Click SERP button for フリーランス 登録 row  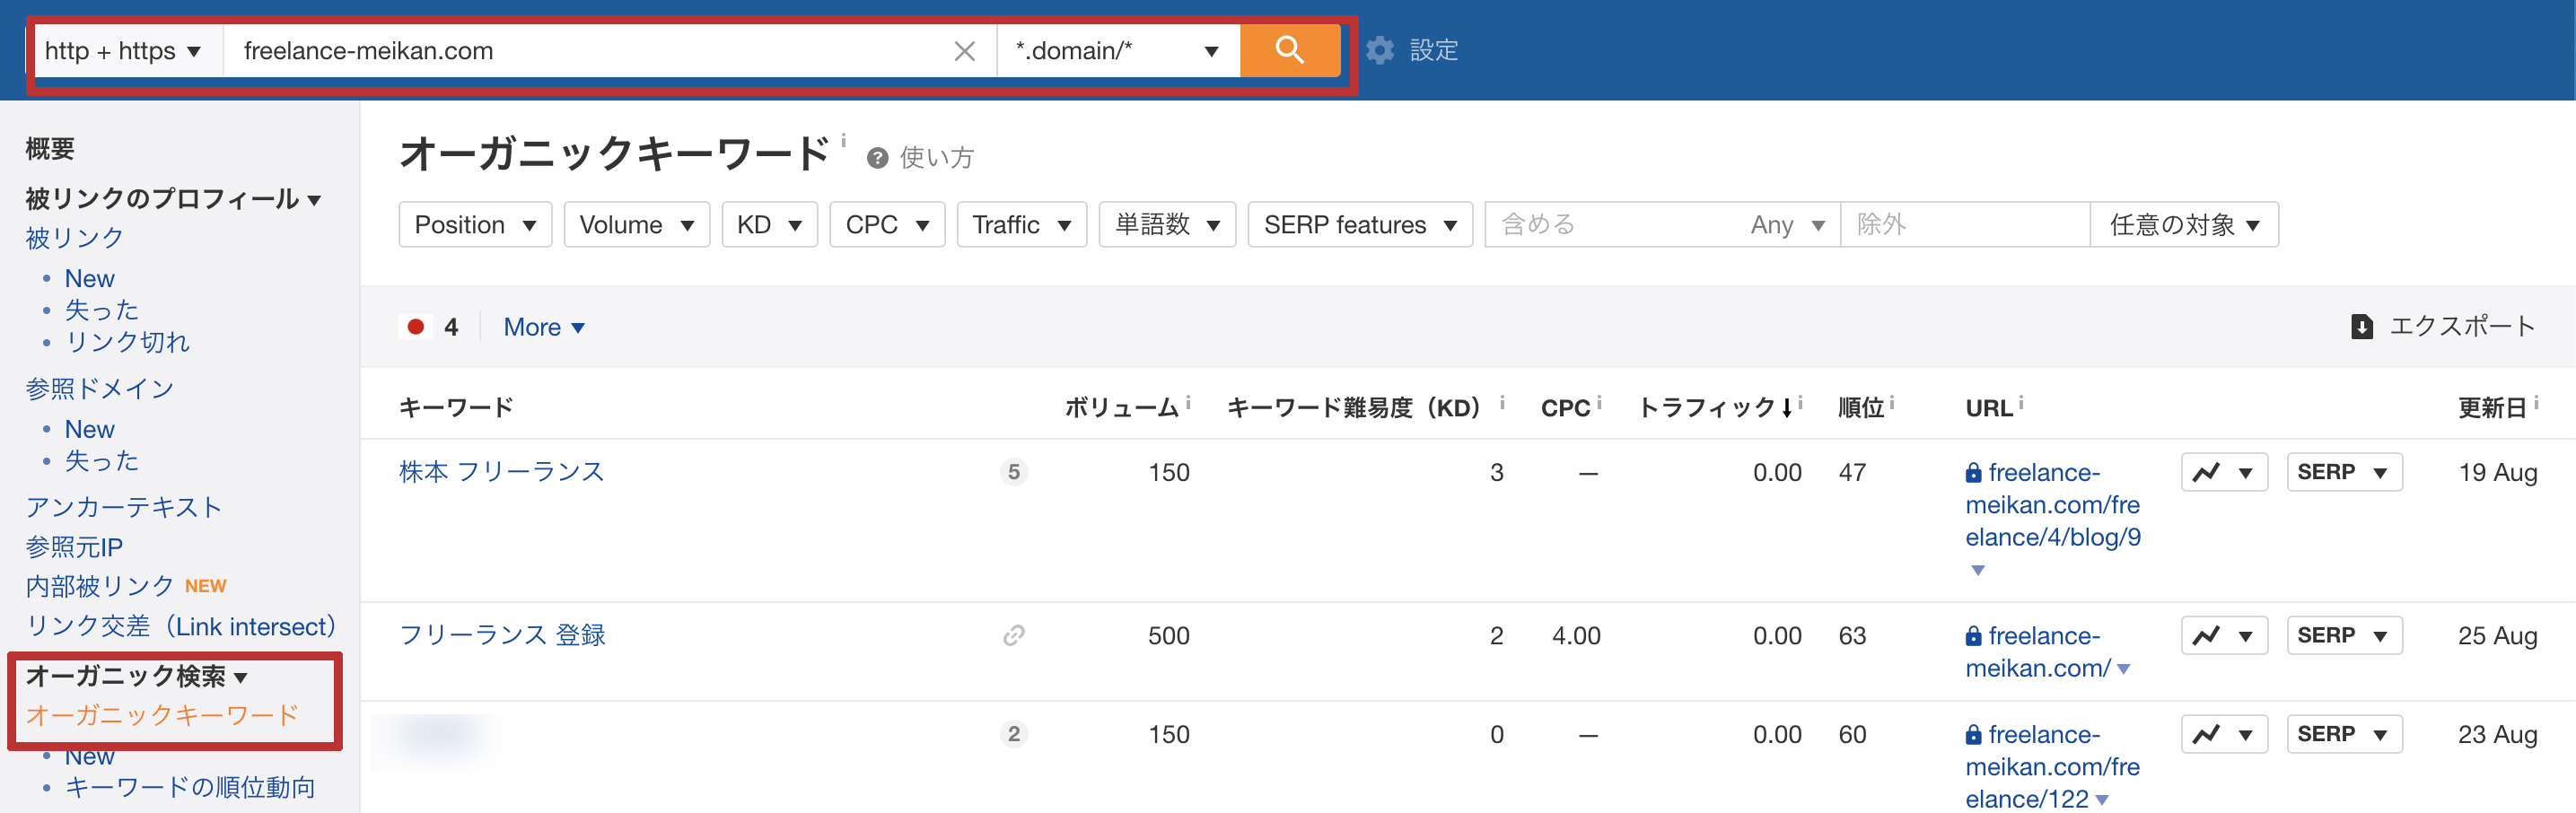coord(2343,636)
